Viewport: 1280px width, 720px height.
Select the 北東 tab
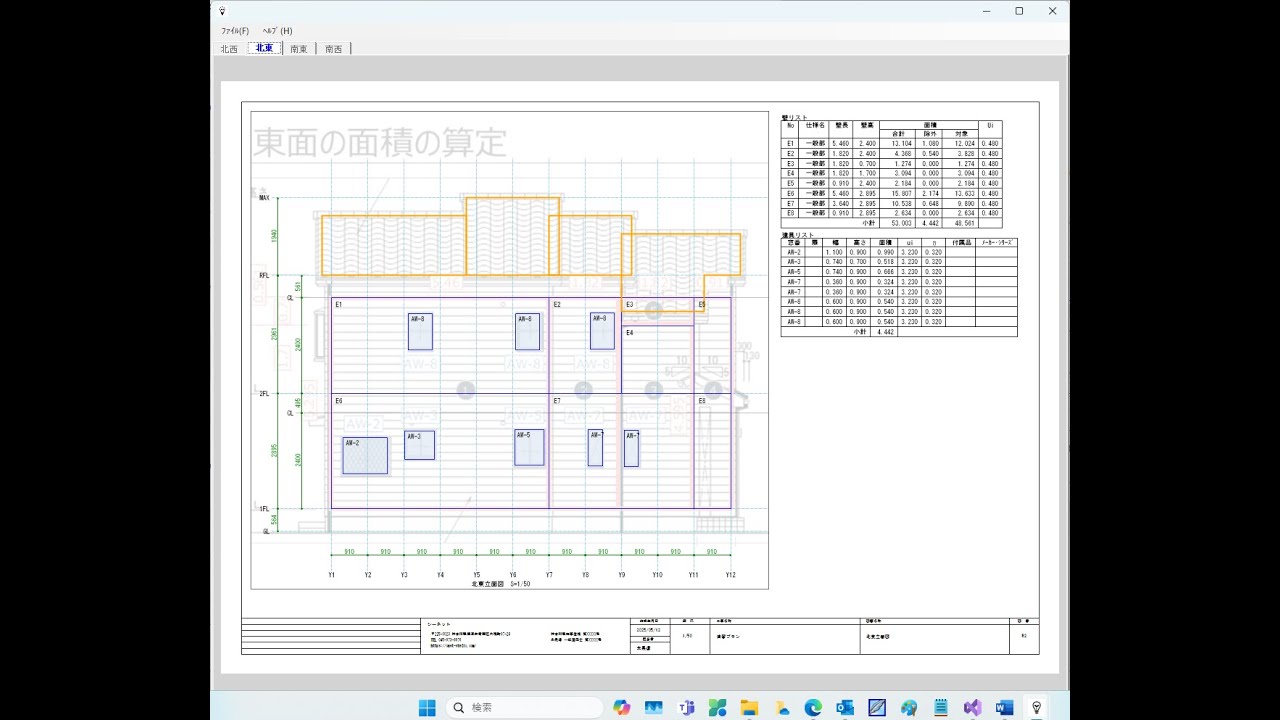264,48
